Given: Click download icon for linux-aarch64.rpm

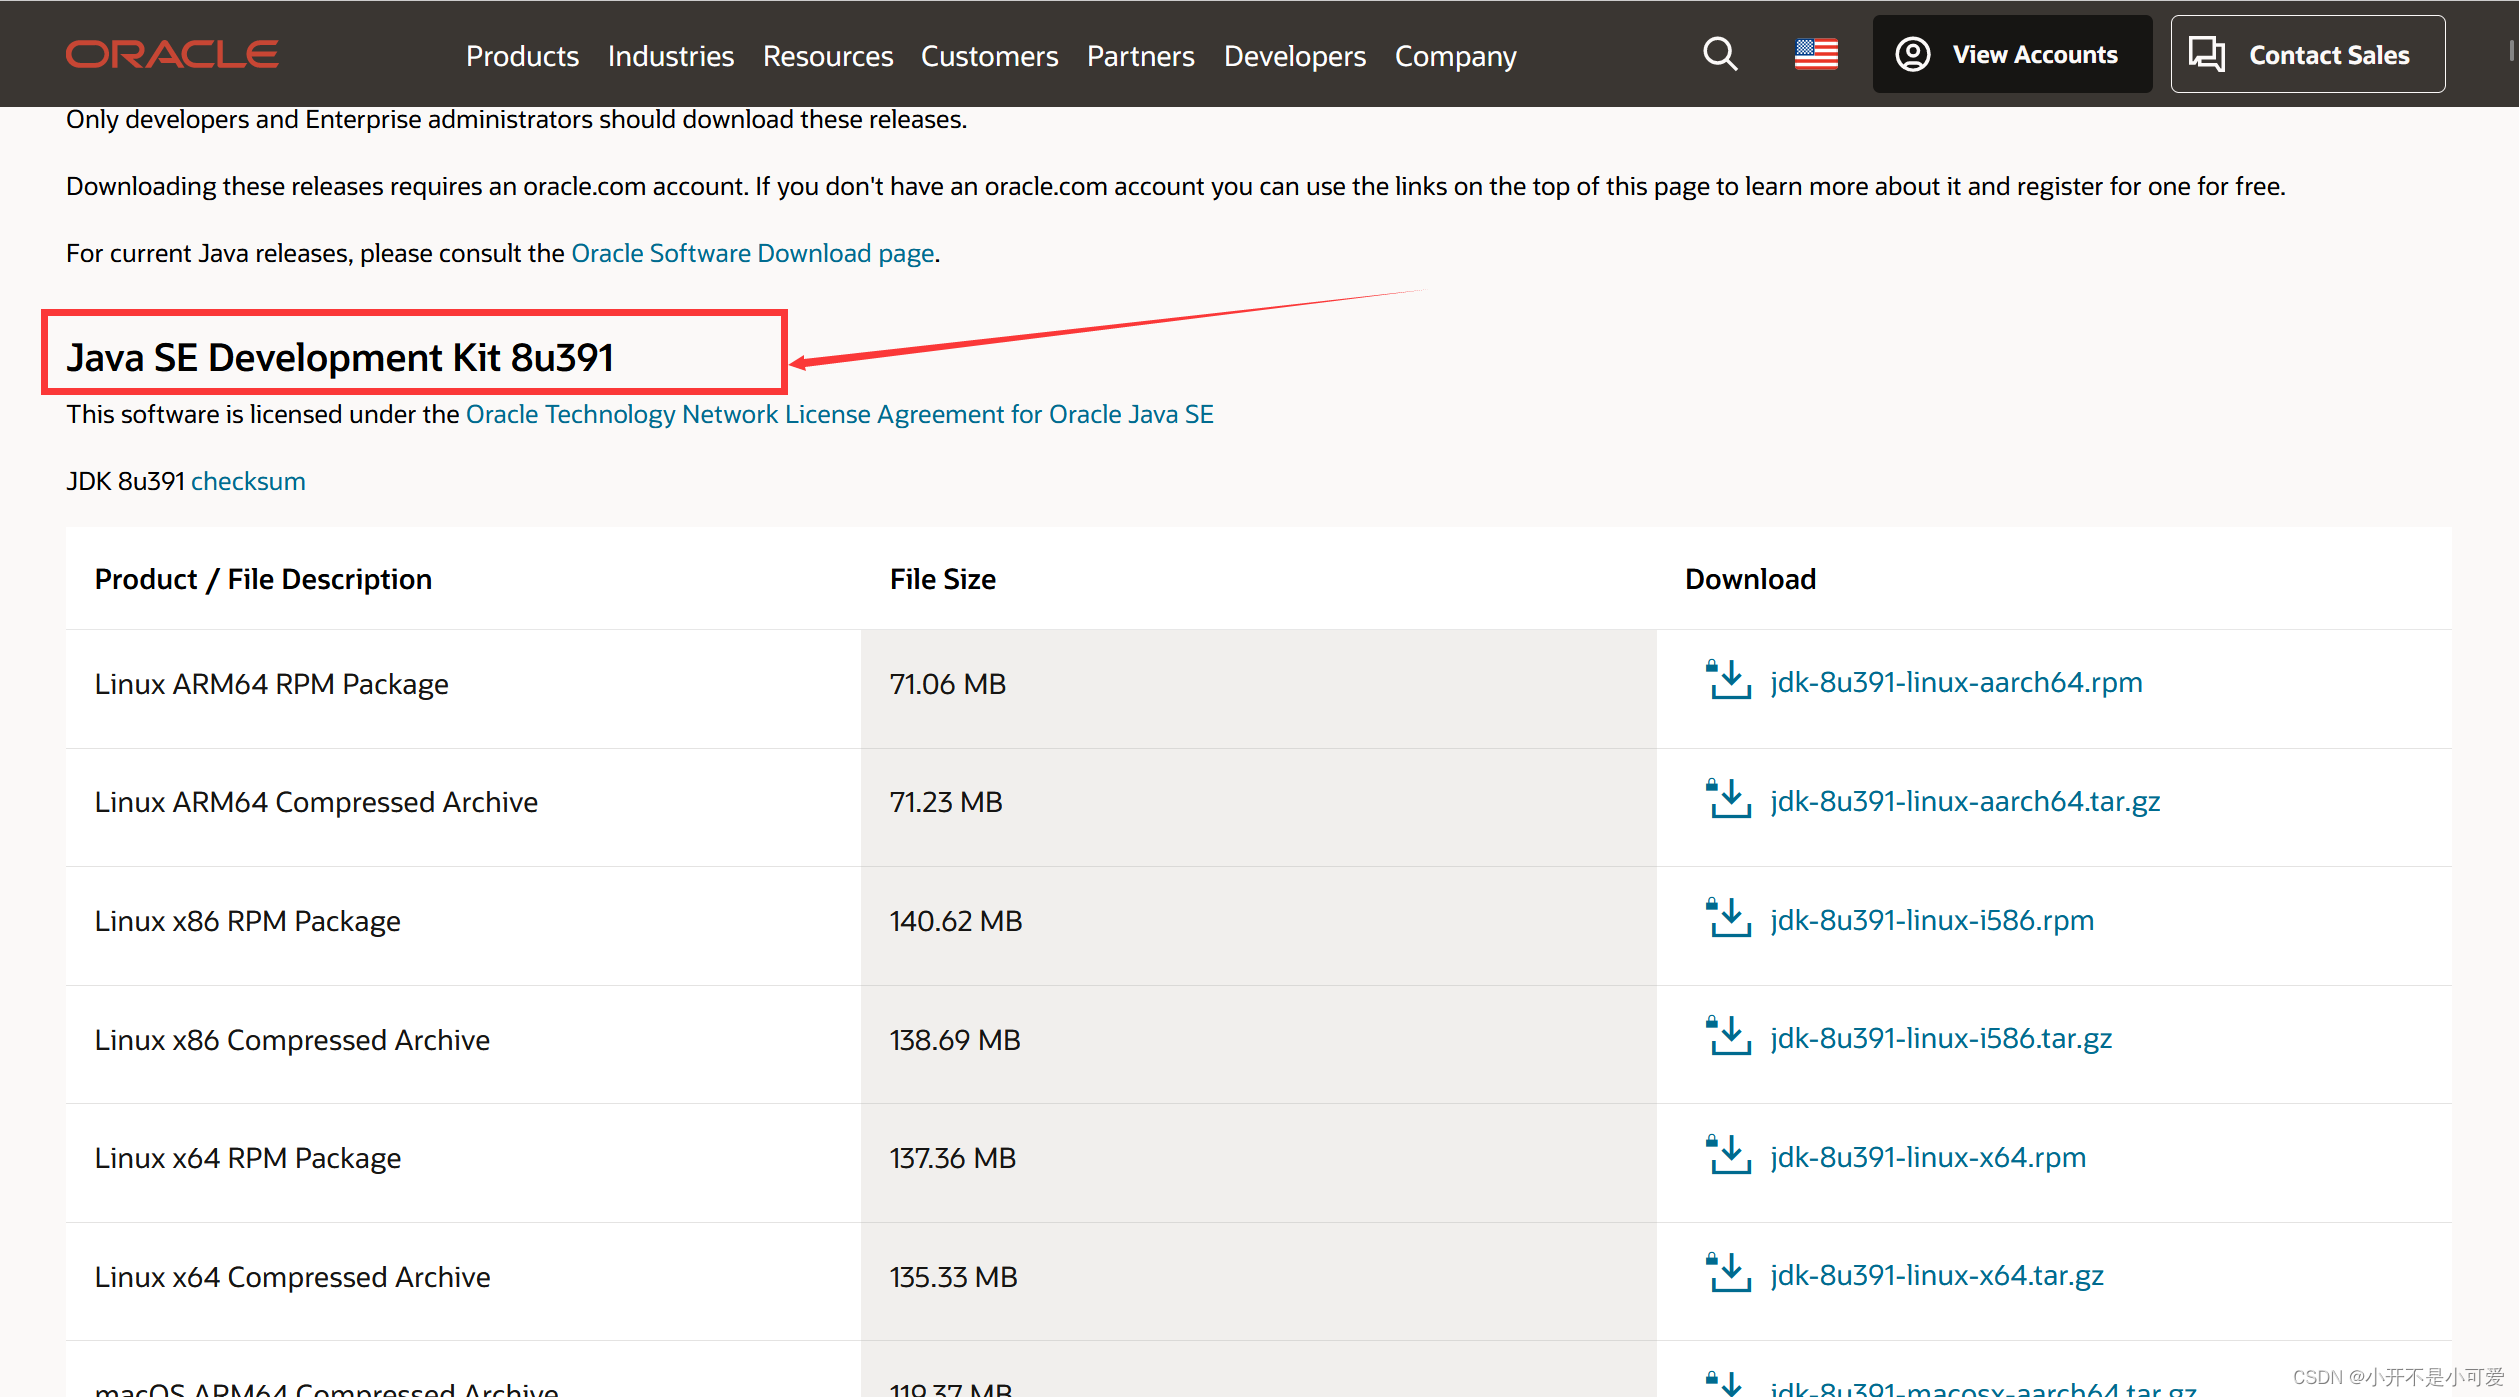Looking at the screenshot, I should click(x=1728, y=681).
